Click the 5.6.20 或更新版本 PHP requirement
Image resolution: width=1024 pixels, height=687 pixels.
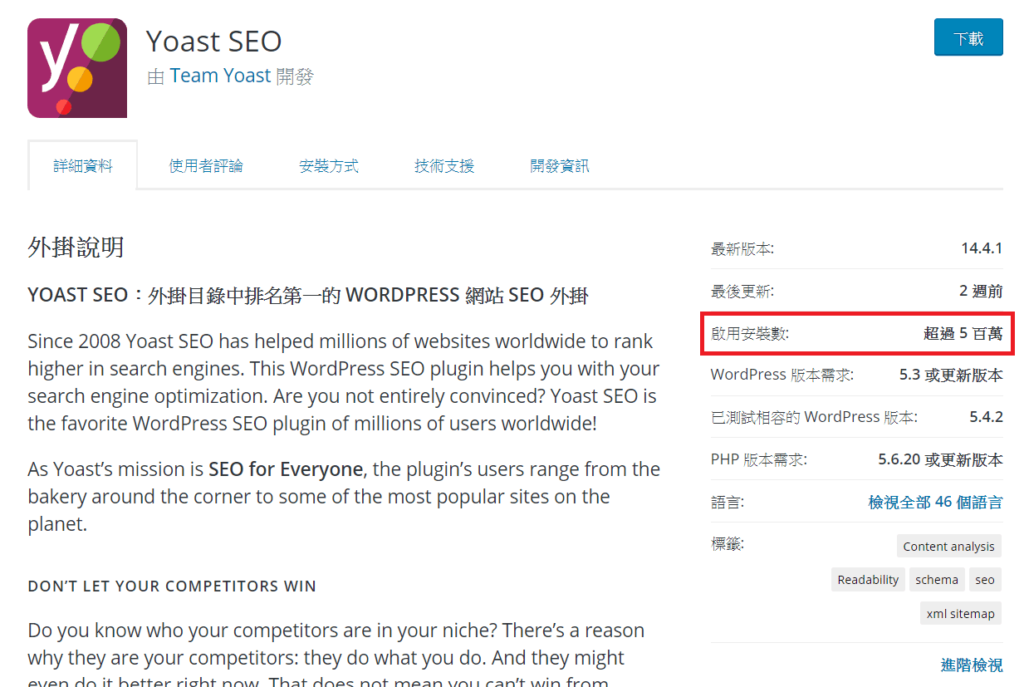pos(940,460)
